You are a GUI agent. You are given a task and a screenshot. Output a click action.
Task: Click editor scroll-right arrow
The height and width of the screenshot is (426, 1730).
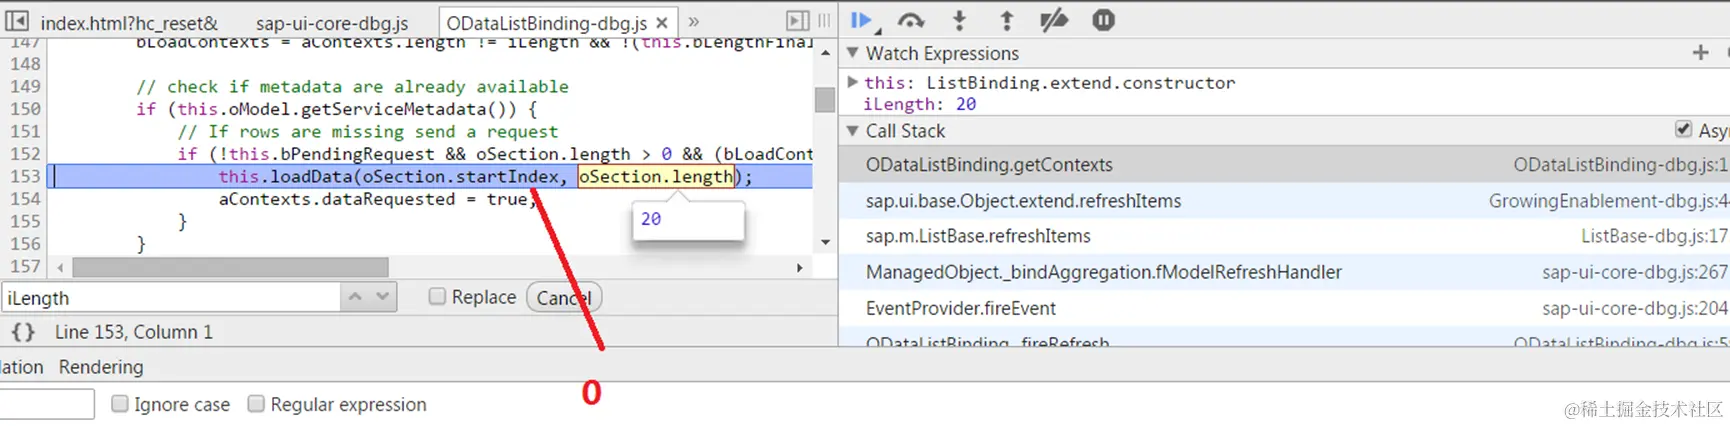pos(799,267)
